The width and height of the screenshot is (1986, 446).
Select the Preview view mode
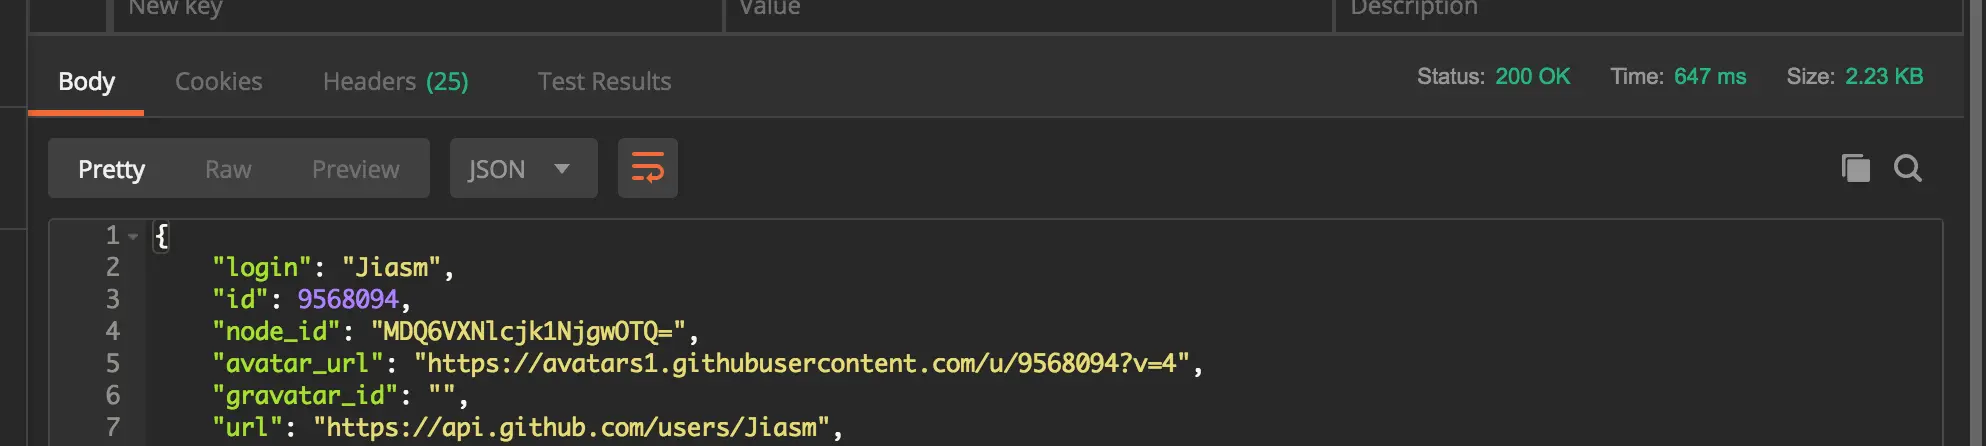(355, 169)
